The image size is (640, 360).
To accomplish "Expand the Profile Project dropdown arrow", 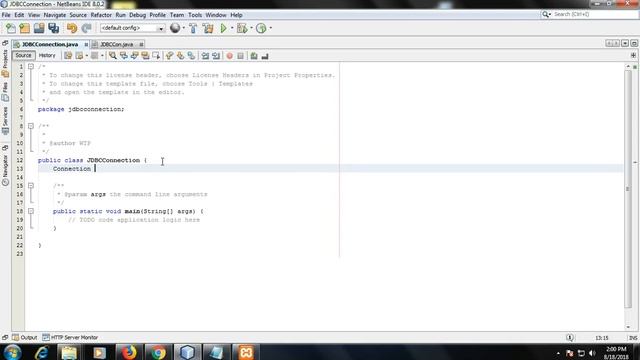I will (x=271, y=28).
